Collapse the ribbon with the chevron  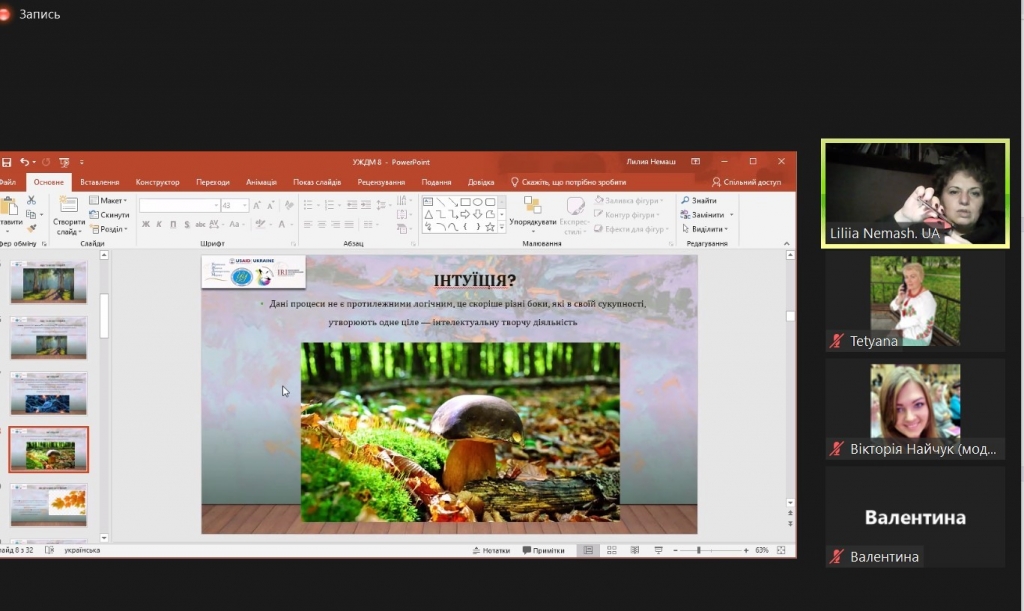pos(786,243)
